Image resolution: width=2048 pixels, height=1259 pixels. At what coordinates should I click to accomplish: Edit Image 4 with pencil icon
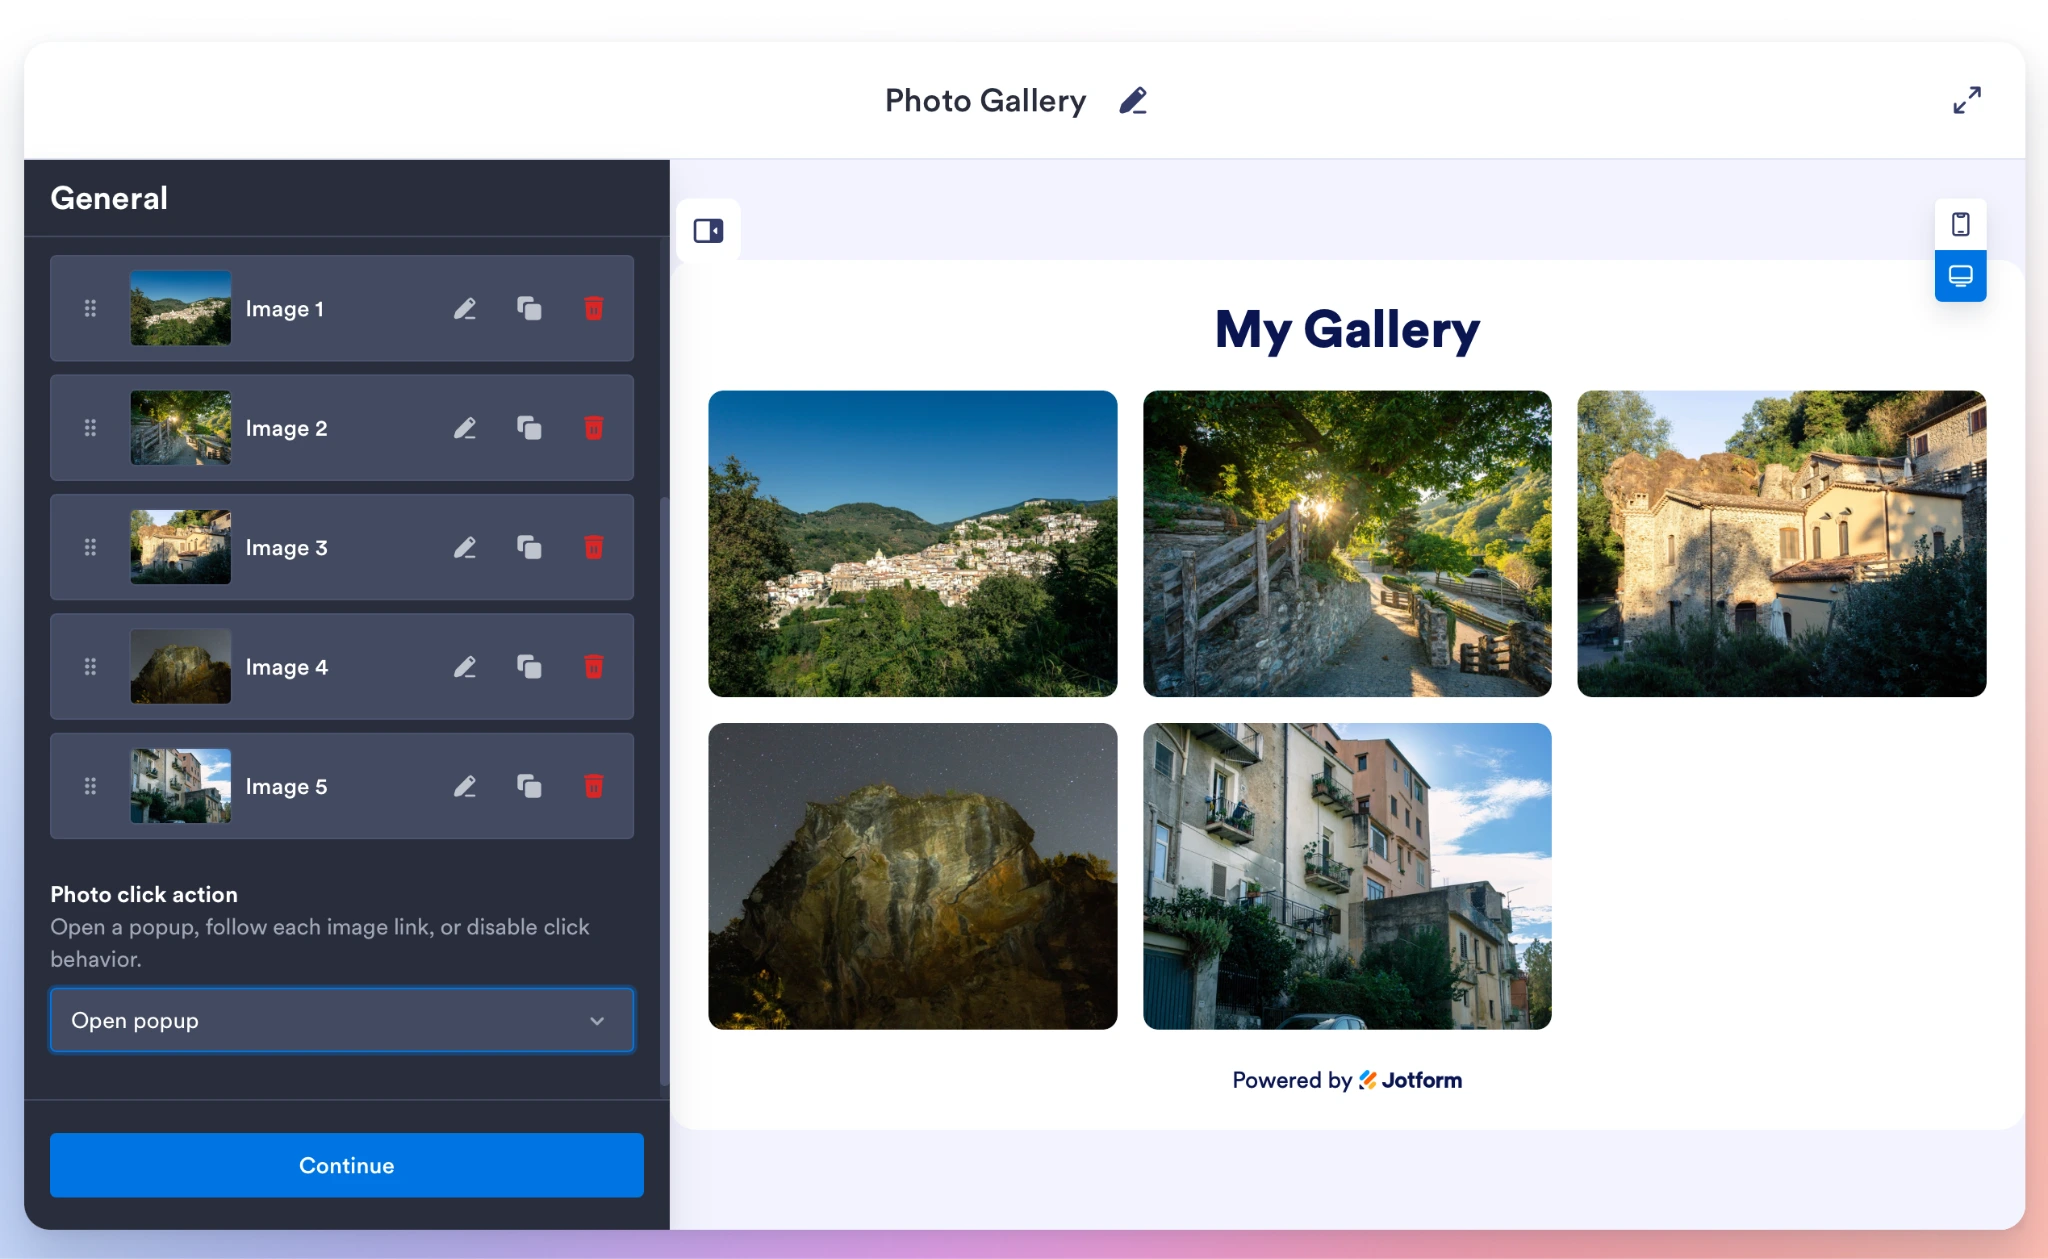(x=465, y=666)
